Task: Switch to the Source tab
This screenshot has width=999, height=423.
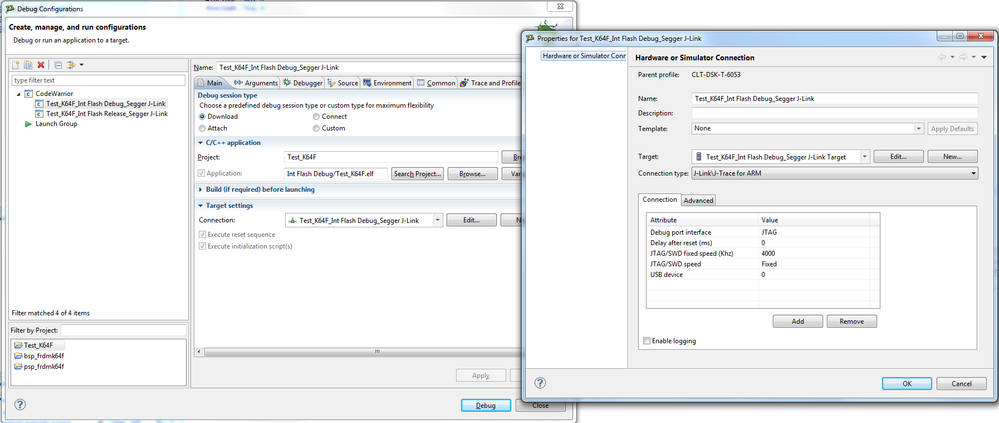Action: pos(343,83)
